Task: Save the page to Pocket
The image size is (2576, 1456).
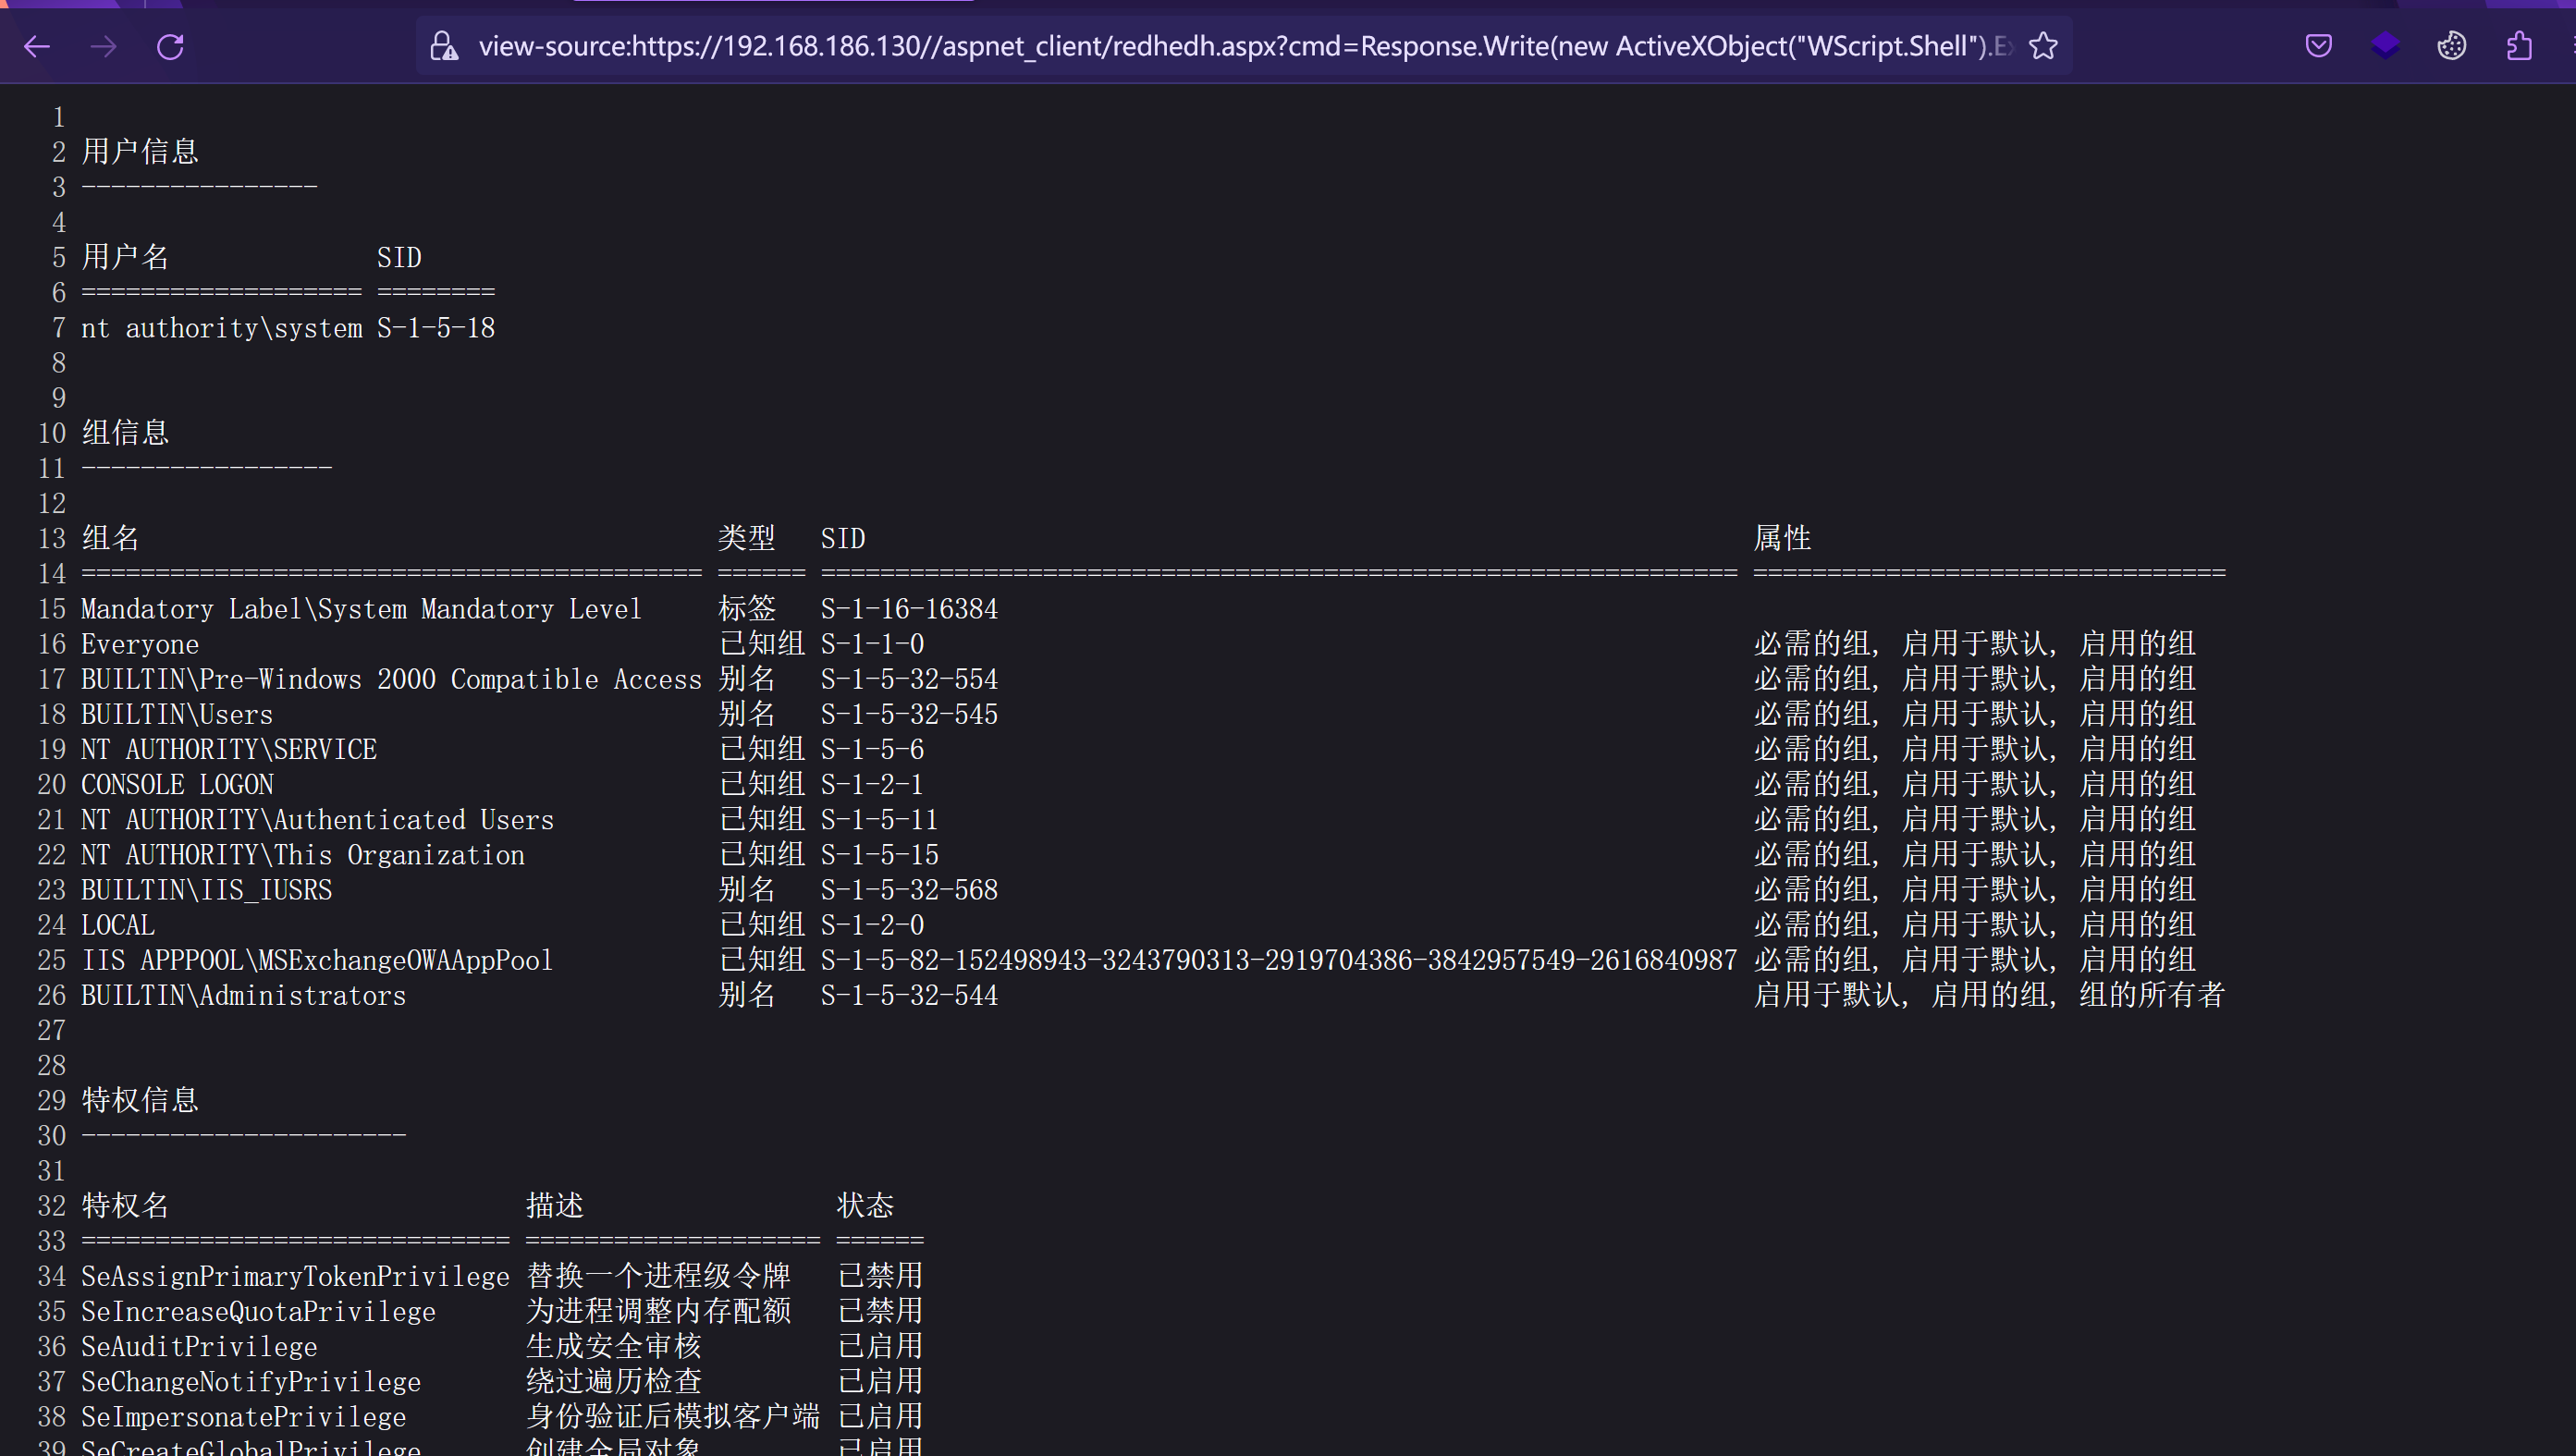Action: click(2318, 46)
